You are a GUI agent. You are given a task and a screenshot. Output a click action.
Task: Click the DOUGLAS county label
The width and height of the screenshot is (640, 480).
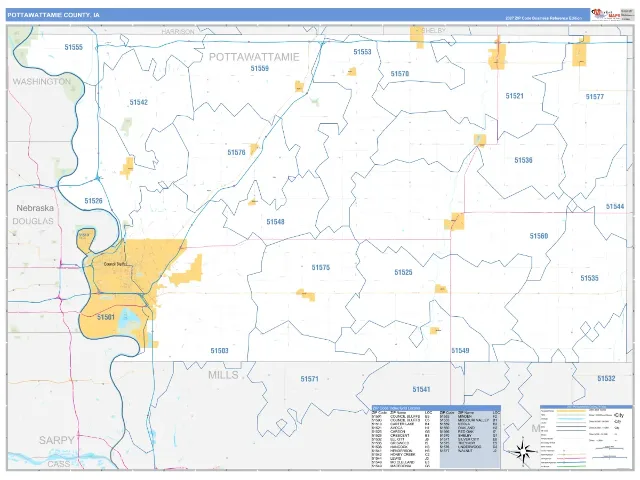point(33,221)
